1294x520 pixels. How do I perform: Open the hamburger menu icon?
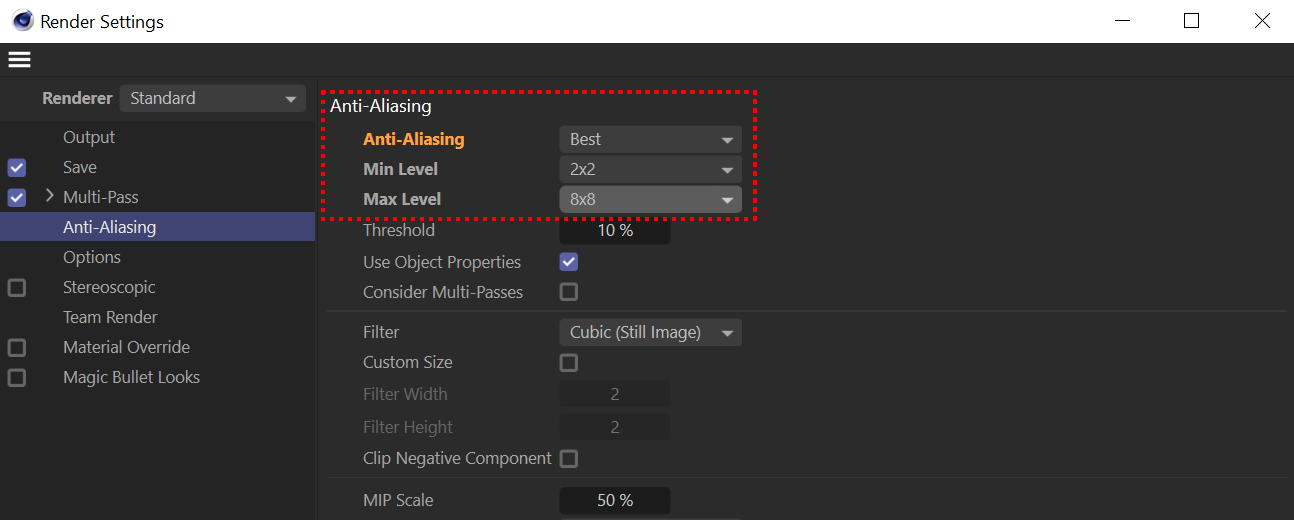19,60
